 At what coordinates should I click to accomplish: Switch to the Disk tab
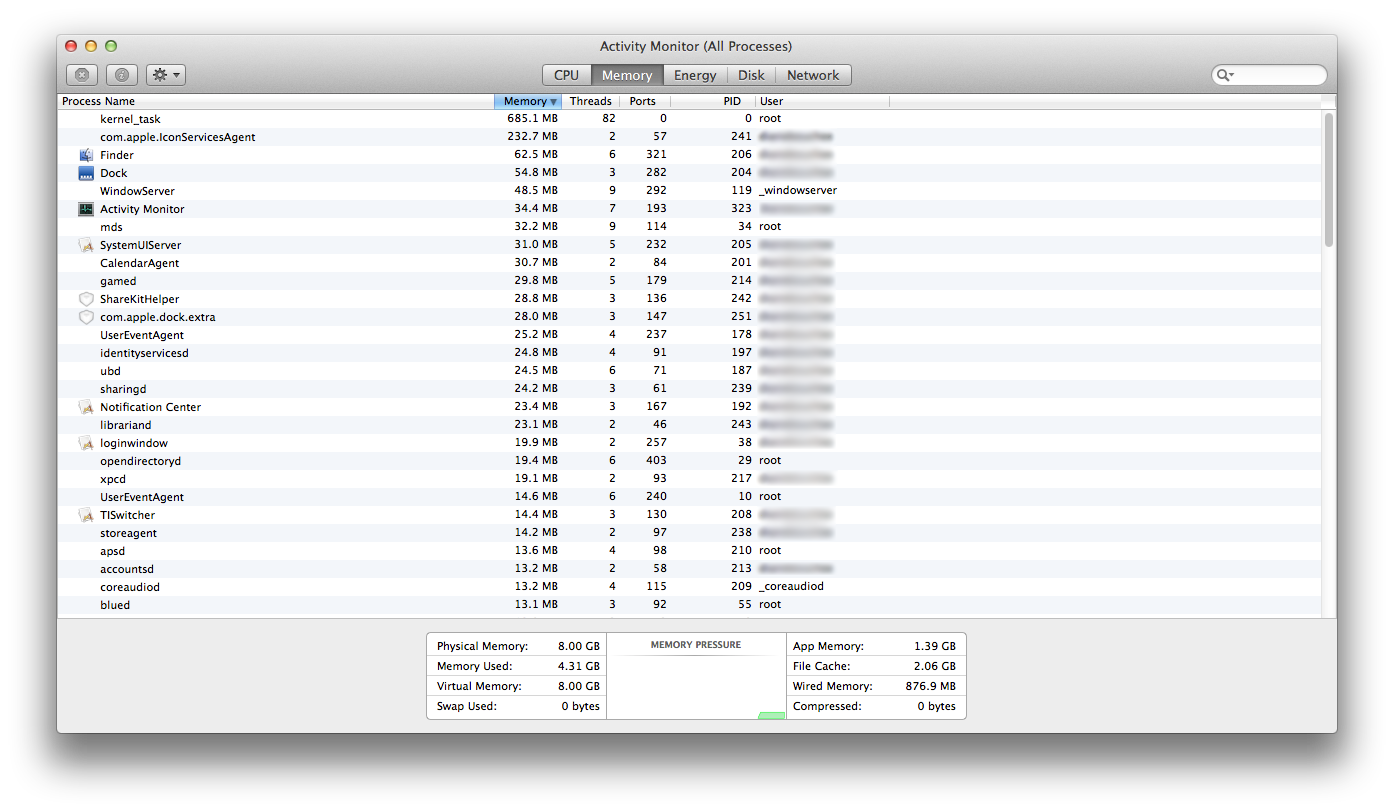[751, 75]
